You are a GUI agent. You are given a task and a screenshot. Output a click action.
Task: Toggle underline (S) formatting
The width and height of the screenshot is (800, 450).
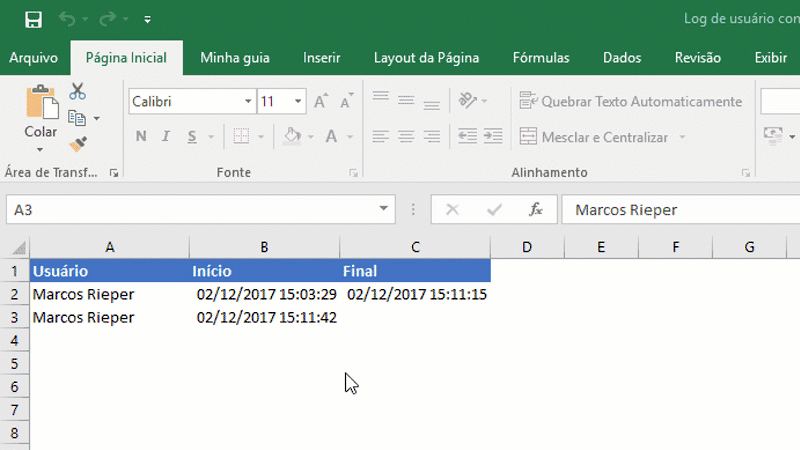[192, 136]
